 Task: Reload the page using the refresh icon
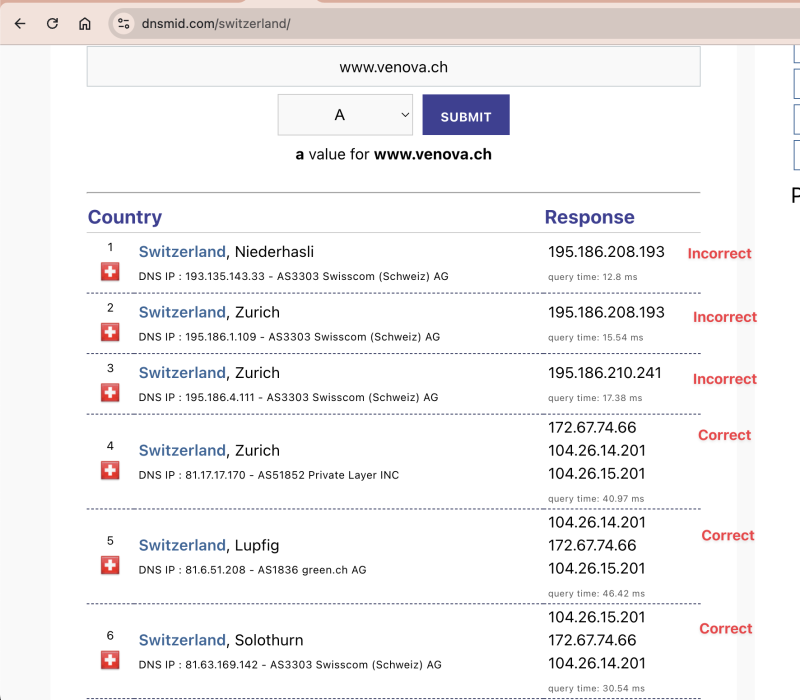coord(52,22)
